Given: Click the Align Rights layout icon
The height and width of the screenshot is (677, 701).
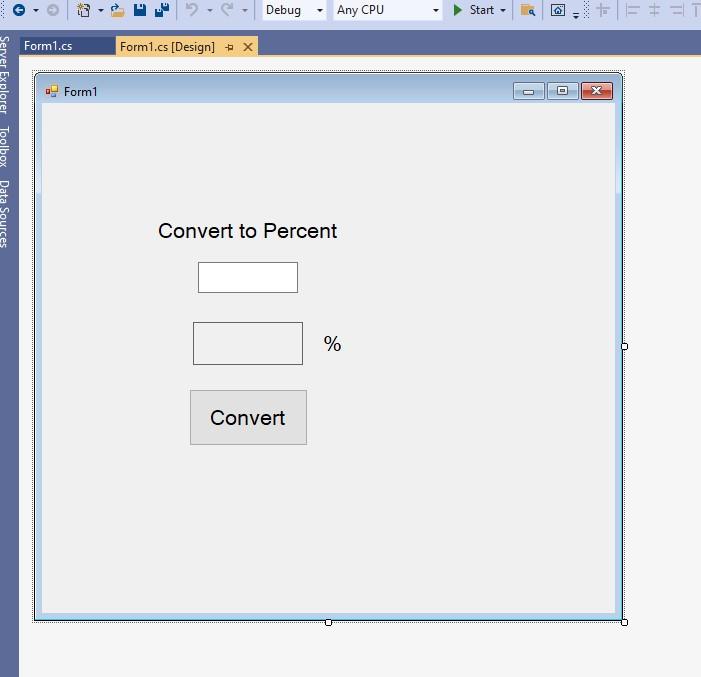Looking at the screenshot, I should (x=676, y=10).
